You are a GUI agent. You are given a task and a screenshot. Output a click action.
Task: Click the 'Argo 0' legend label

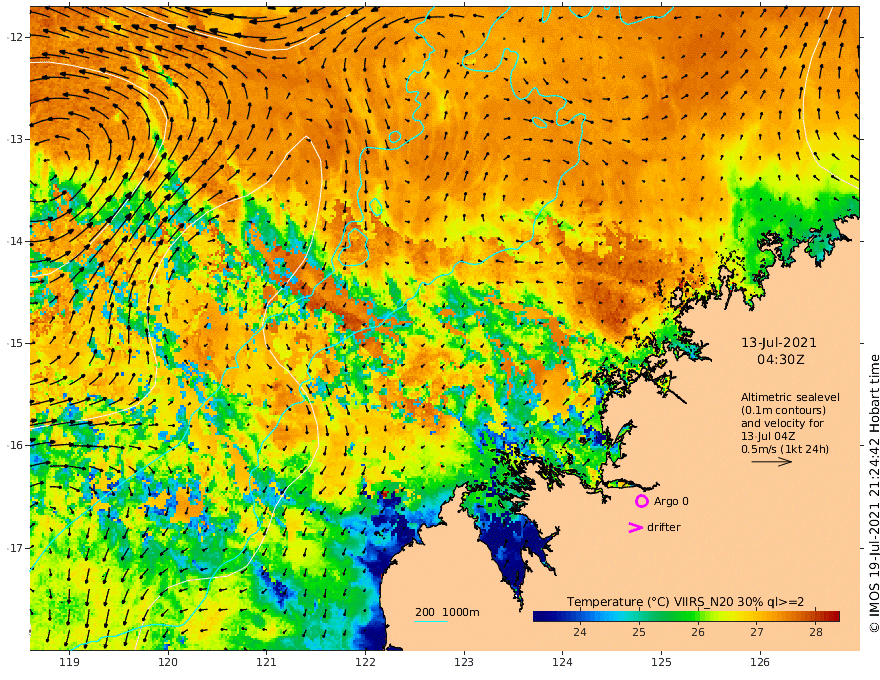click(671, 501)
